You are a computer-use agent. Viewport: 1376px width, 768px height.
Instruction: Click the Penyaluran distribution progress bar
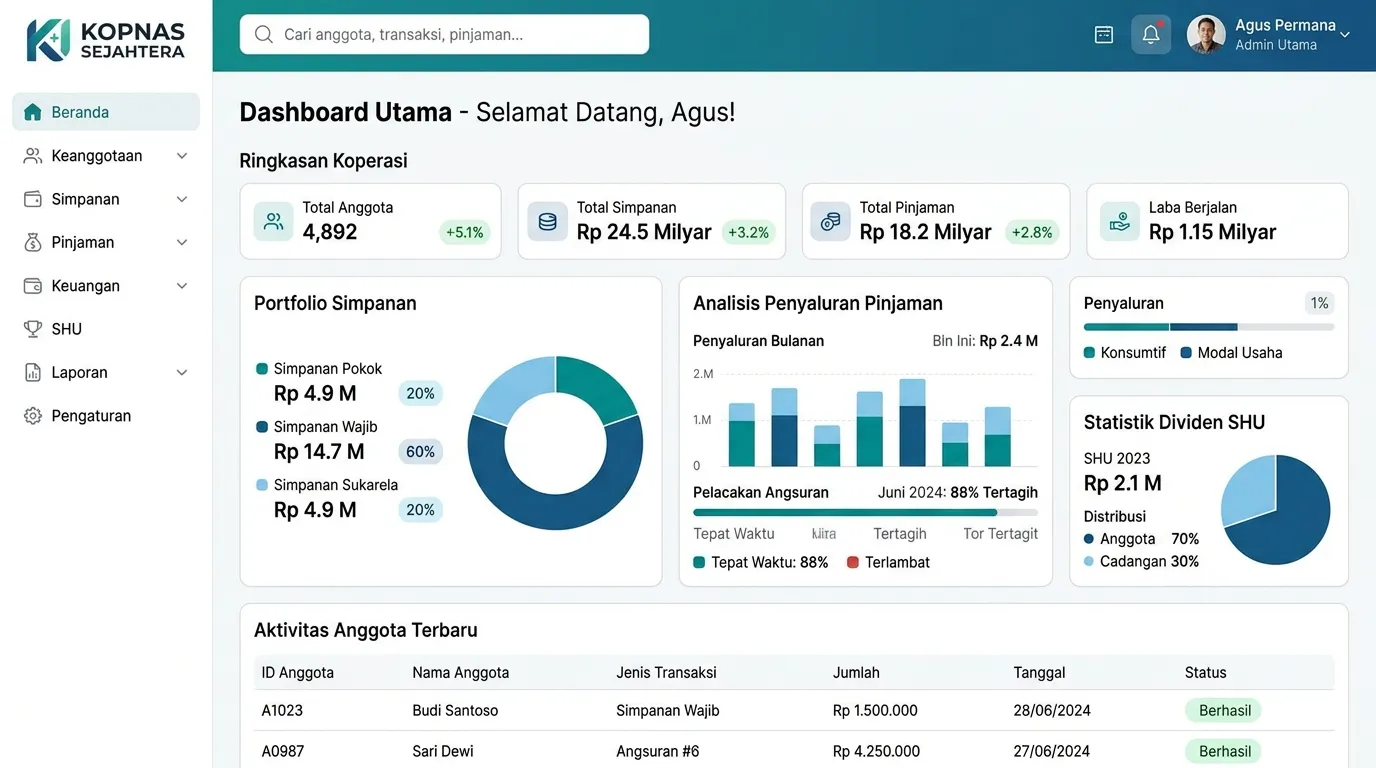pos(1209,327)
